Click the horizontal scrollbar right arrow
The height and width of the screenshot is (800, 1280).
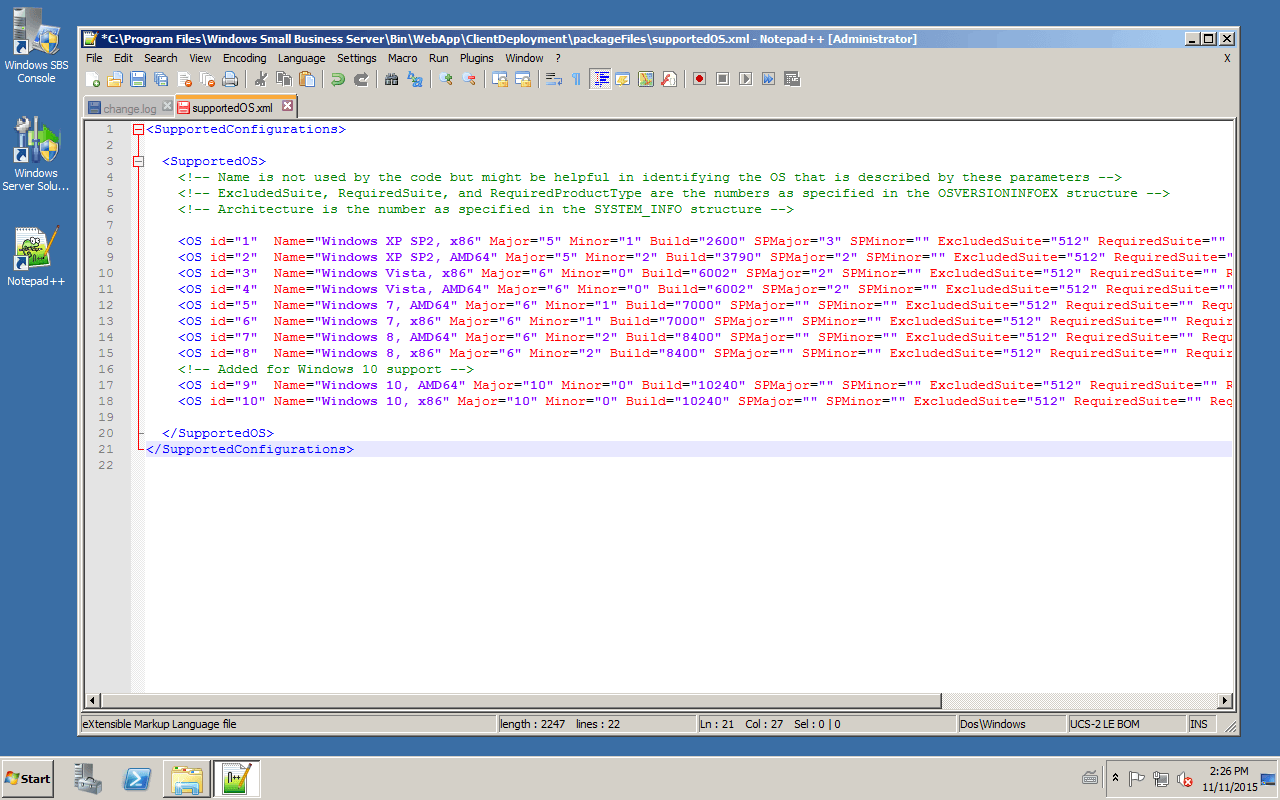coord(1226,701)
